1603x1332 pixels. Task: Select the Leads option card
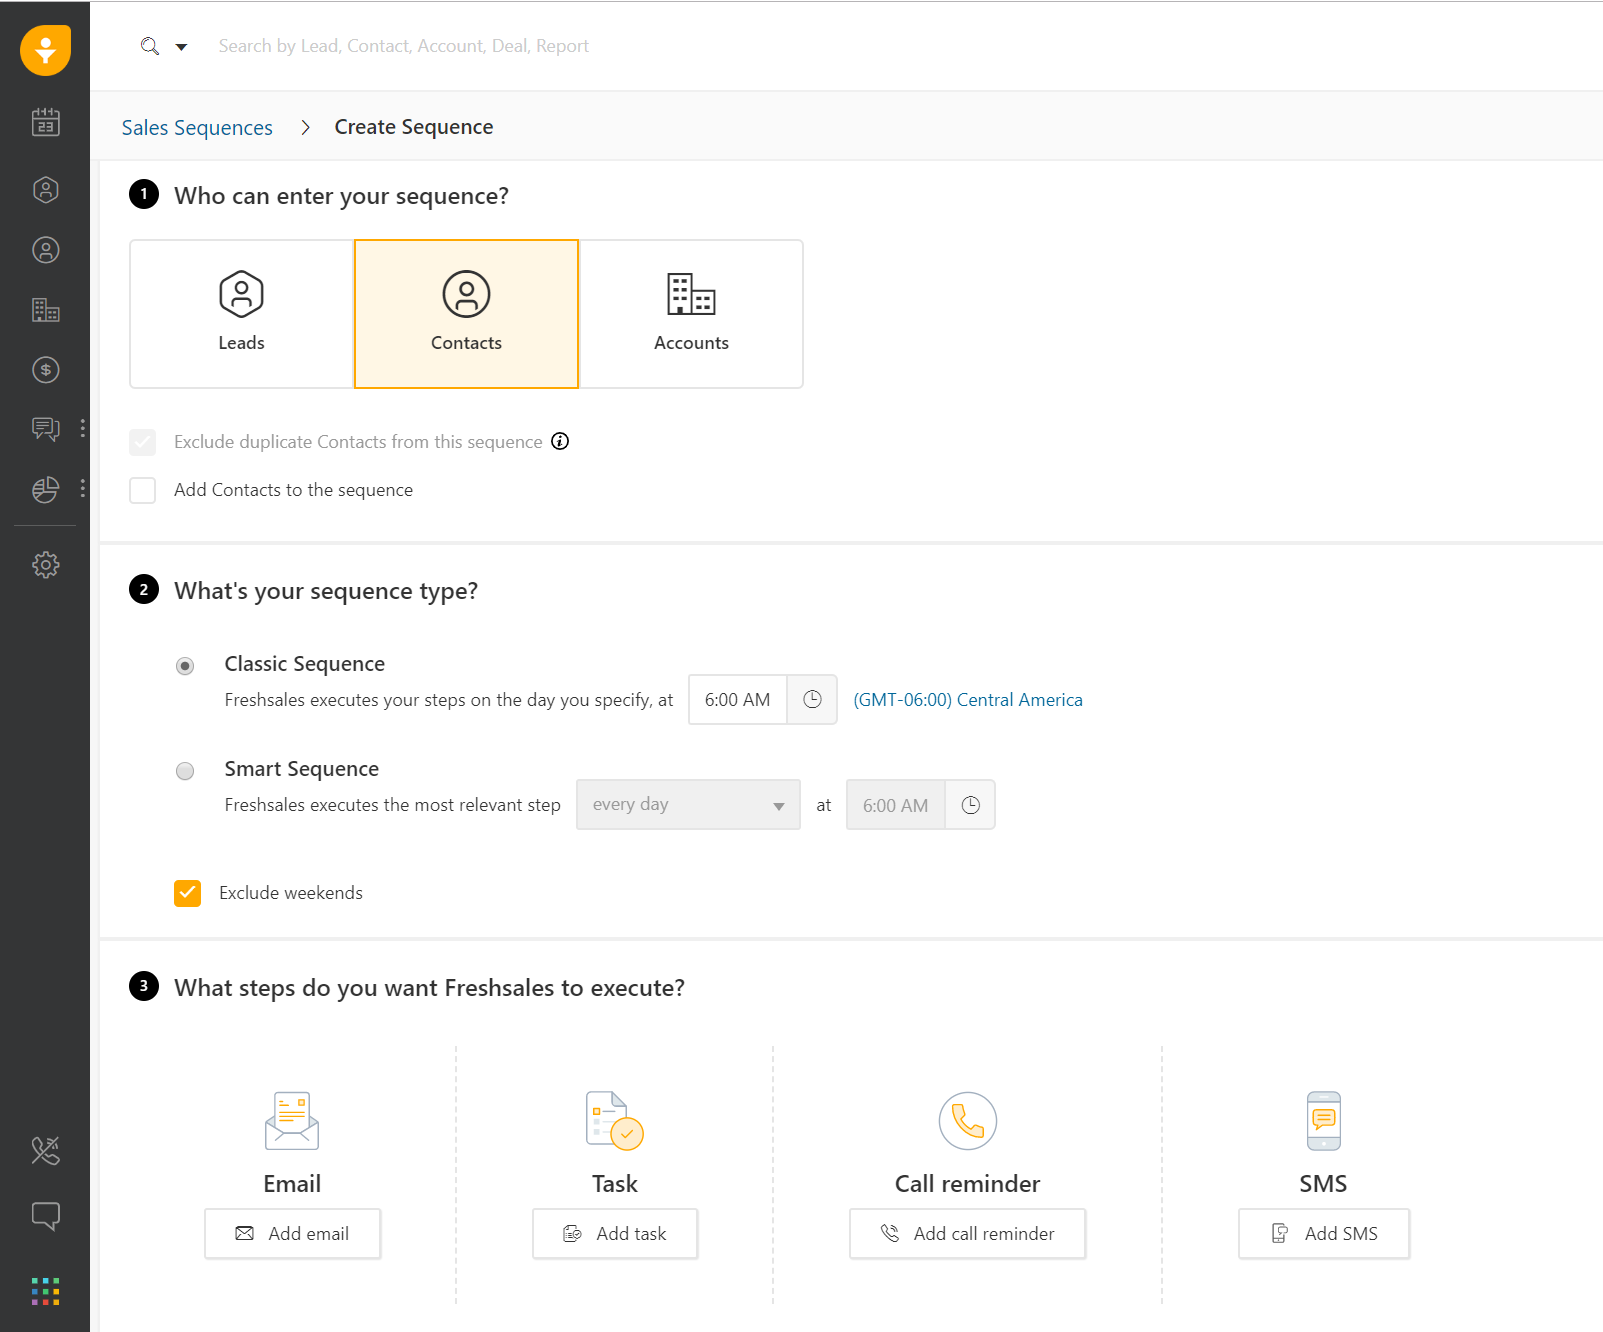(x=241, y=314)
